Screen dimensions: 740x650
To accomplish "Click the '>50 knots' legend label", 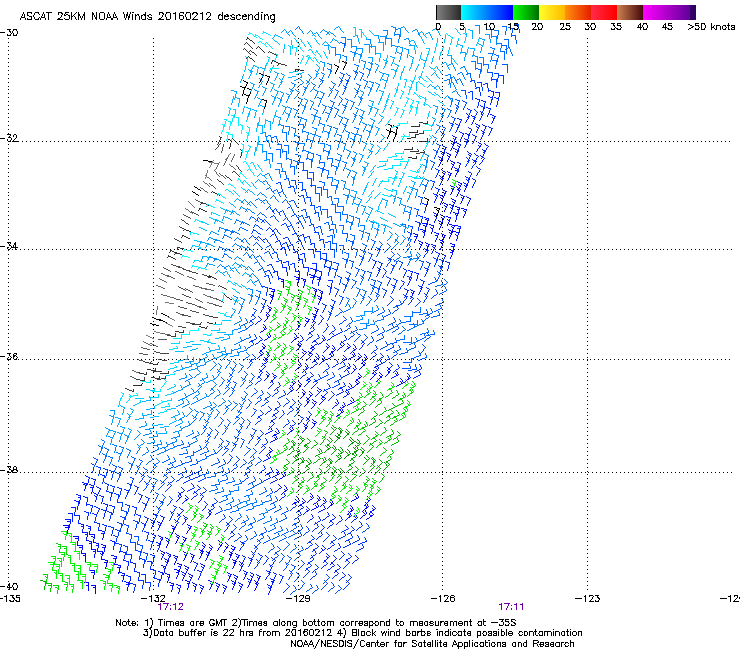I will coord(711,27).
